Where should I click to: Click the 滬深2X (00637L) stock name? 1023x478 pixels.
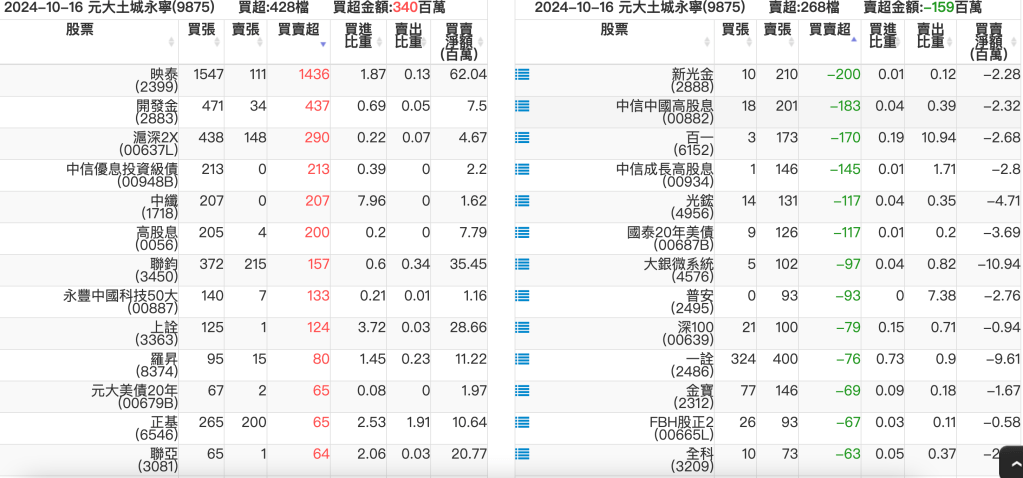(x=149, y=138)
